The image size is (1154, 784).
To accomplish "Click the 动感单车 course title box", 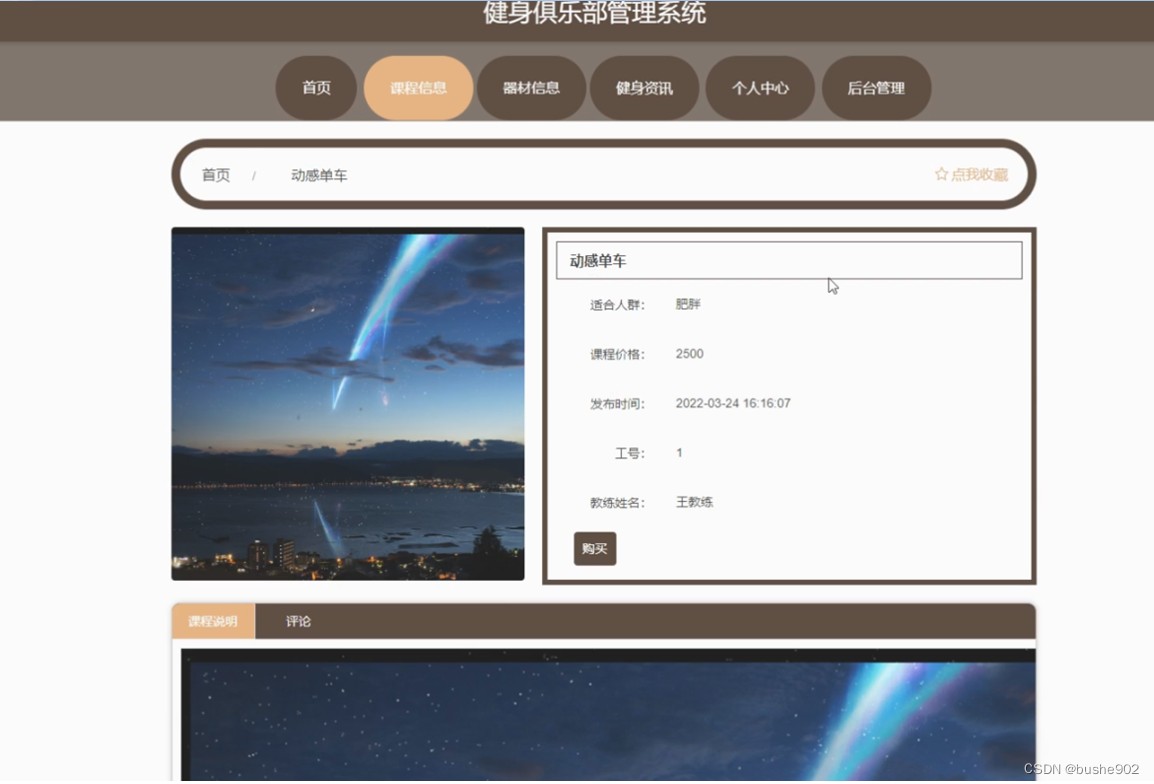I will (789, 261).
